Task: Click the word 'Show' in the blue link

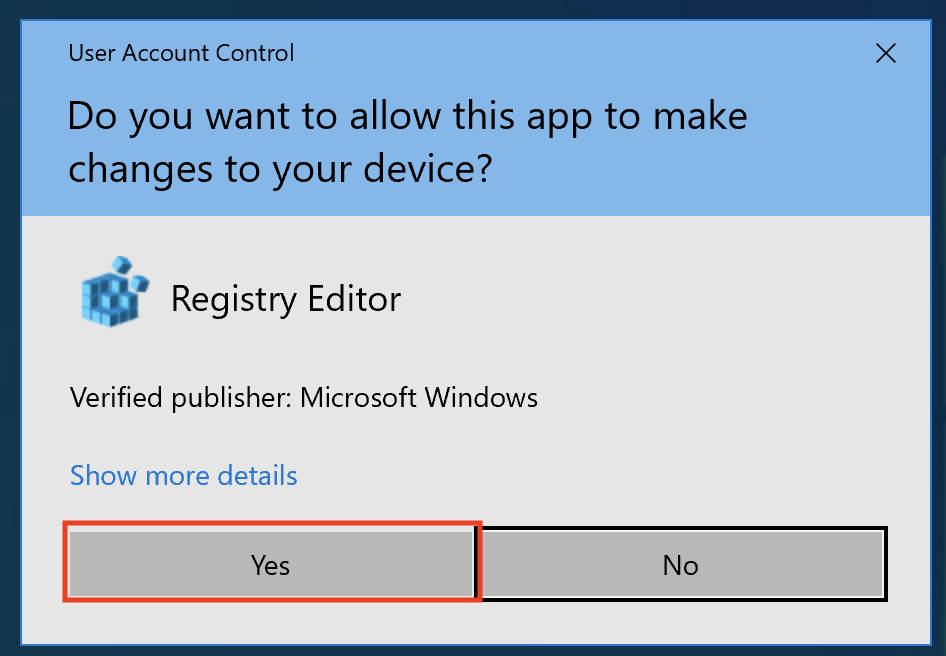Action: [104, 476]
